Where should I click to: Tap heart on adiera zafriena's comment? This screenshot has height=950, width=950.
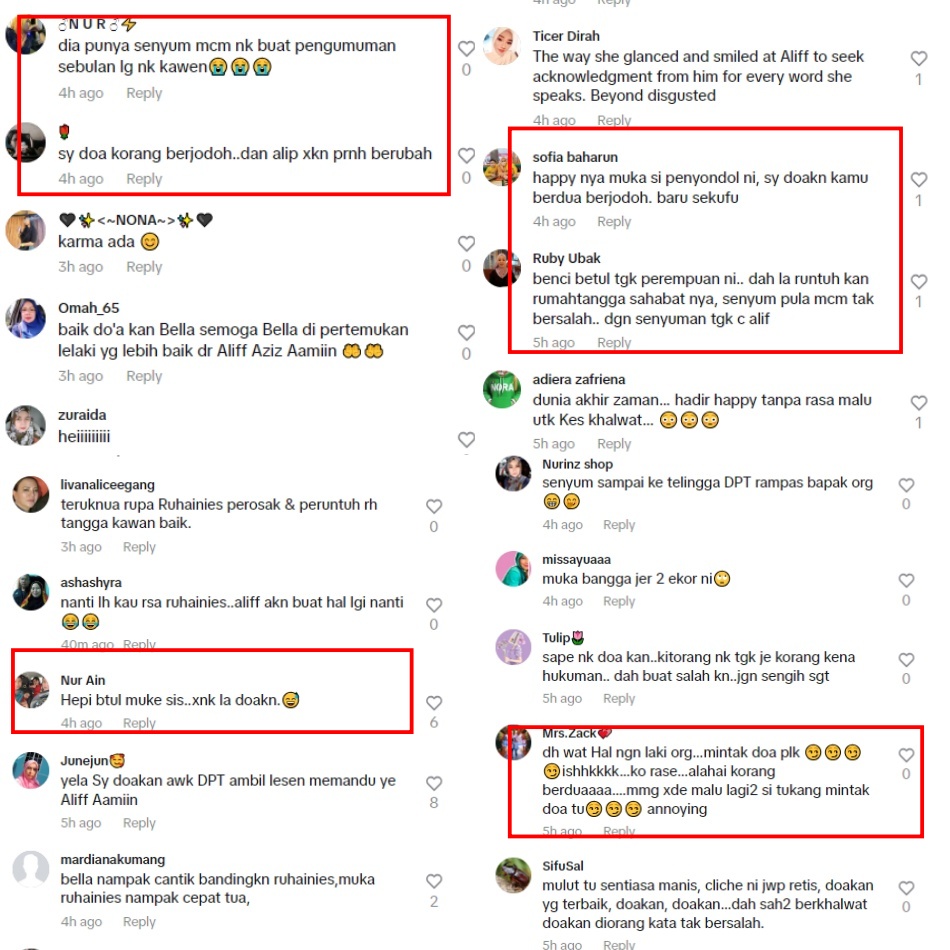[918, 403]
